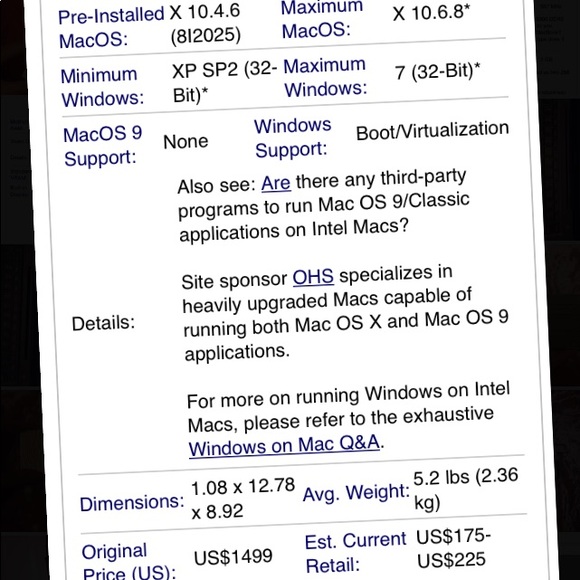The height and width of the screenshot is (580, 580).
Task: Select the 'X 10.4.6 (8I2025)' value
Action: (x=206, y=24)
